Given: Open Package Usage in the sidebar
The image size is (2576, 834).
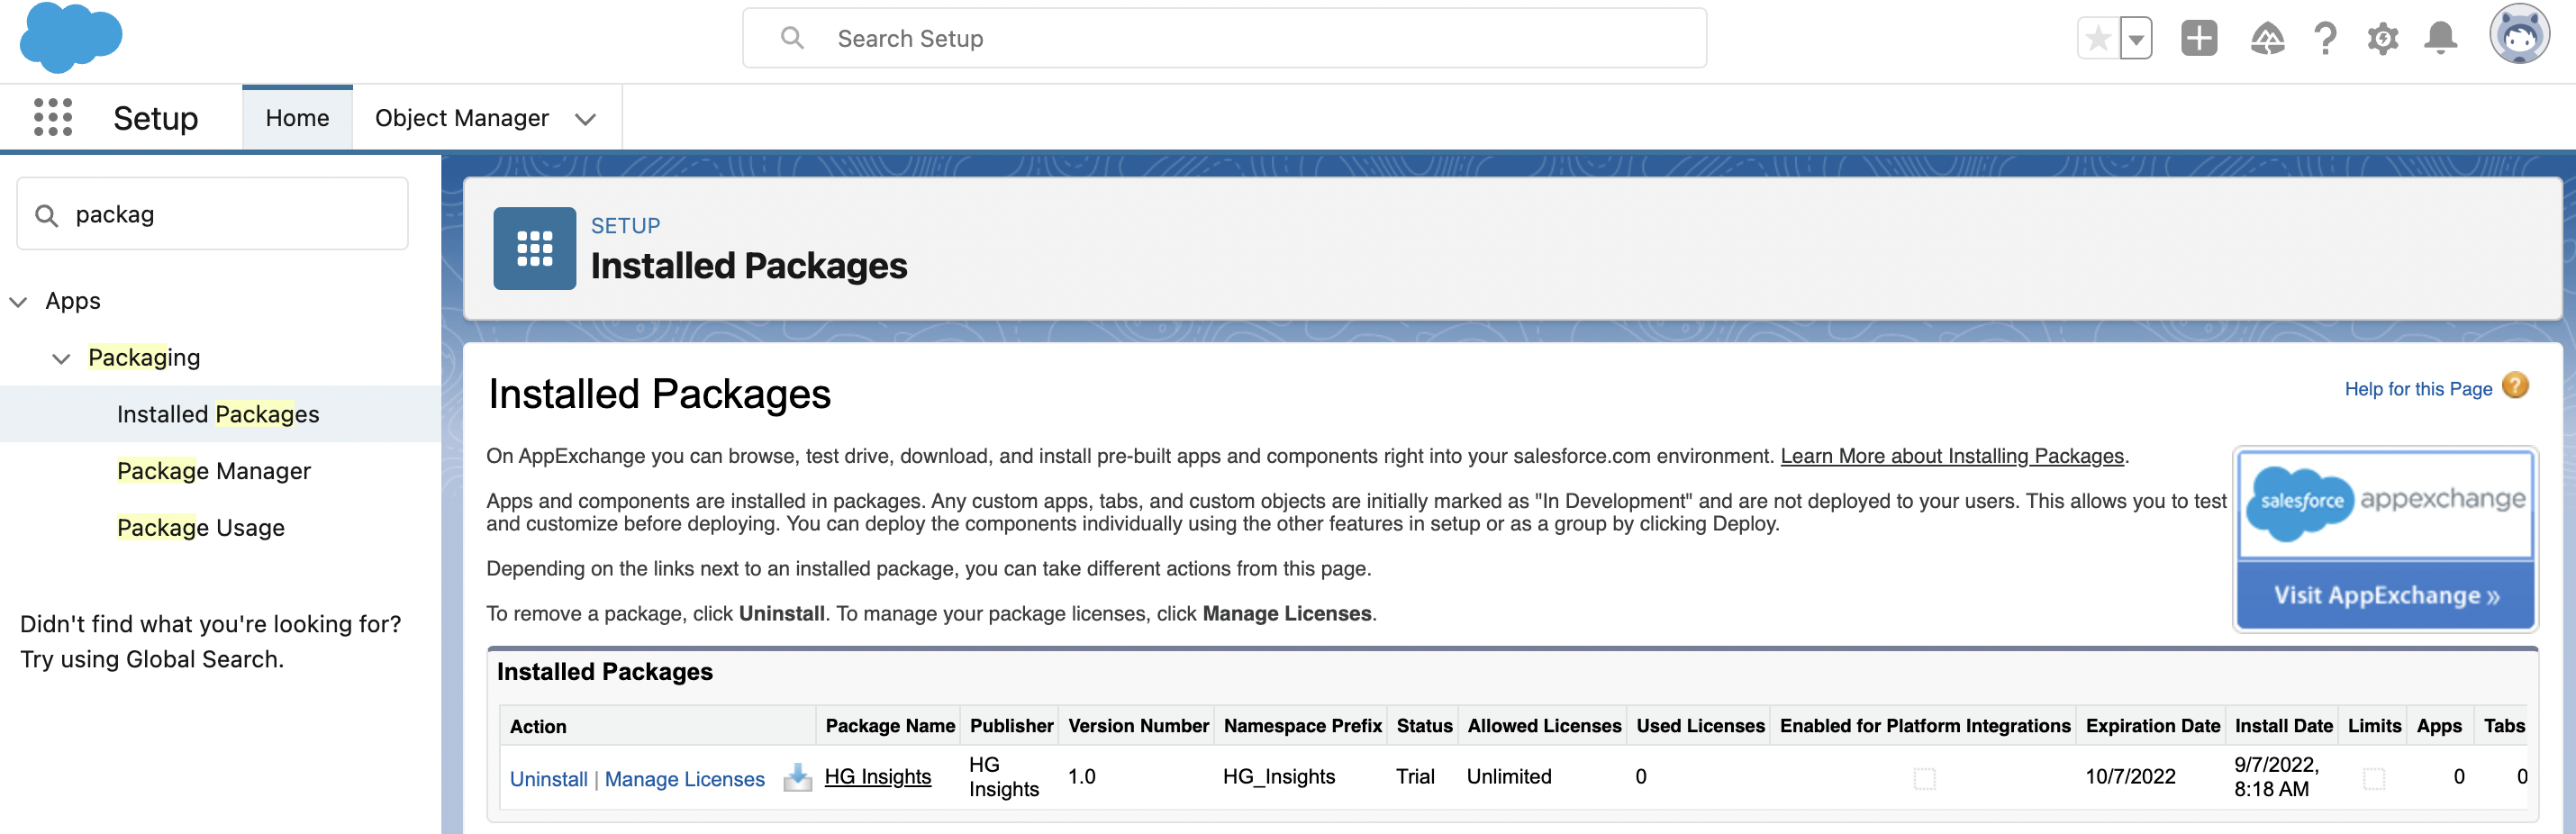Looking at the screenshot, I should click(x=201, y=527).
